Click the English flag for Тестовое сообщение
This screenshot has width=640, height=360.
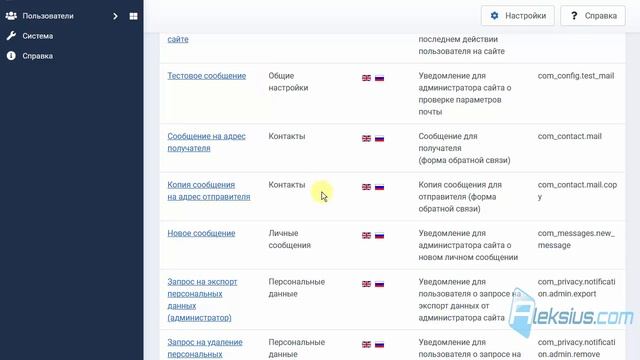pos(367,78)
